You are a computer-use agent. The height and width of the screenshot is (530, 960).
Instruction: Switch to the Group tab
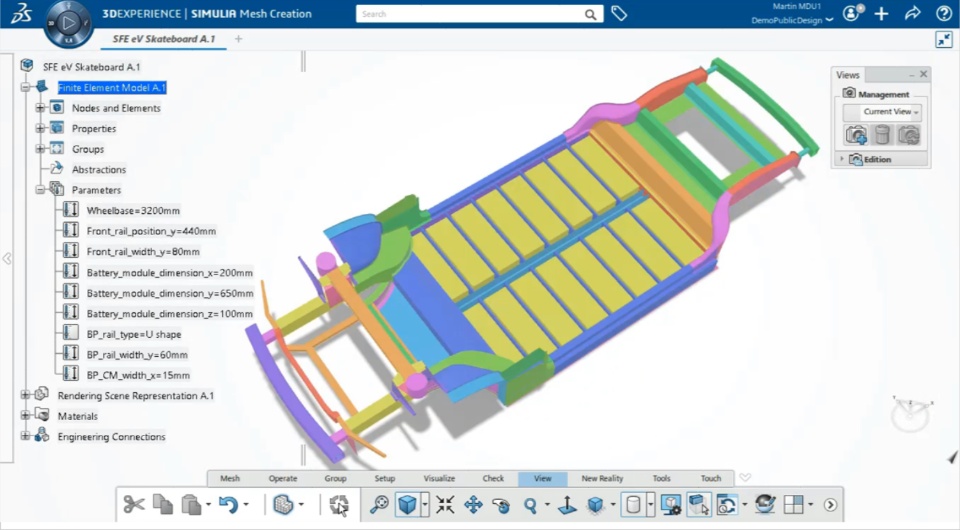pyautogui.click(x=336, y=479)
